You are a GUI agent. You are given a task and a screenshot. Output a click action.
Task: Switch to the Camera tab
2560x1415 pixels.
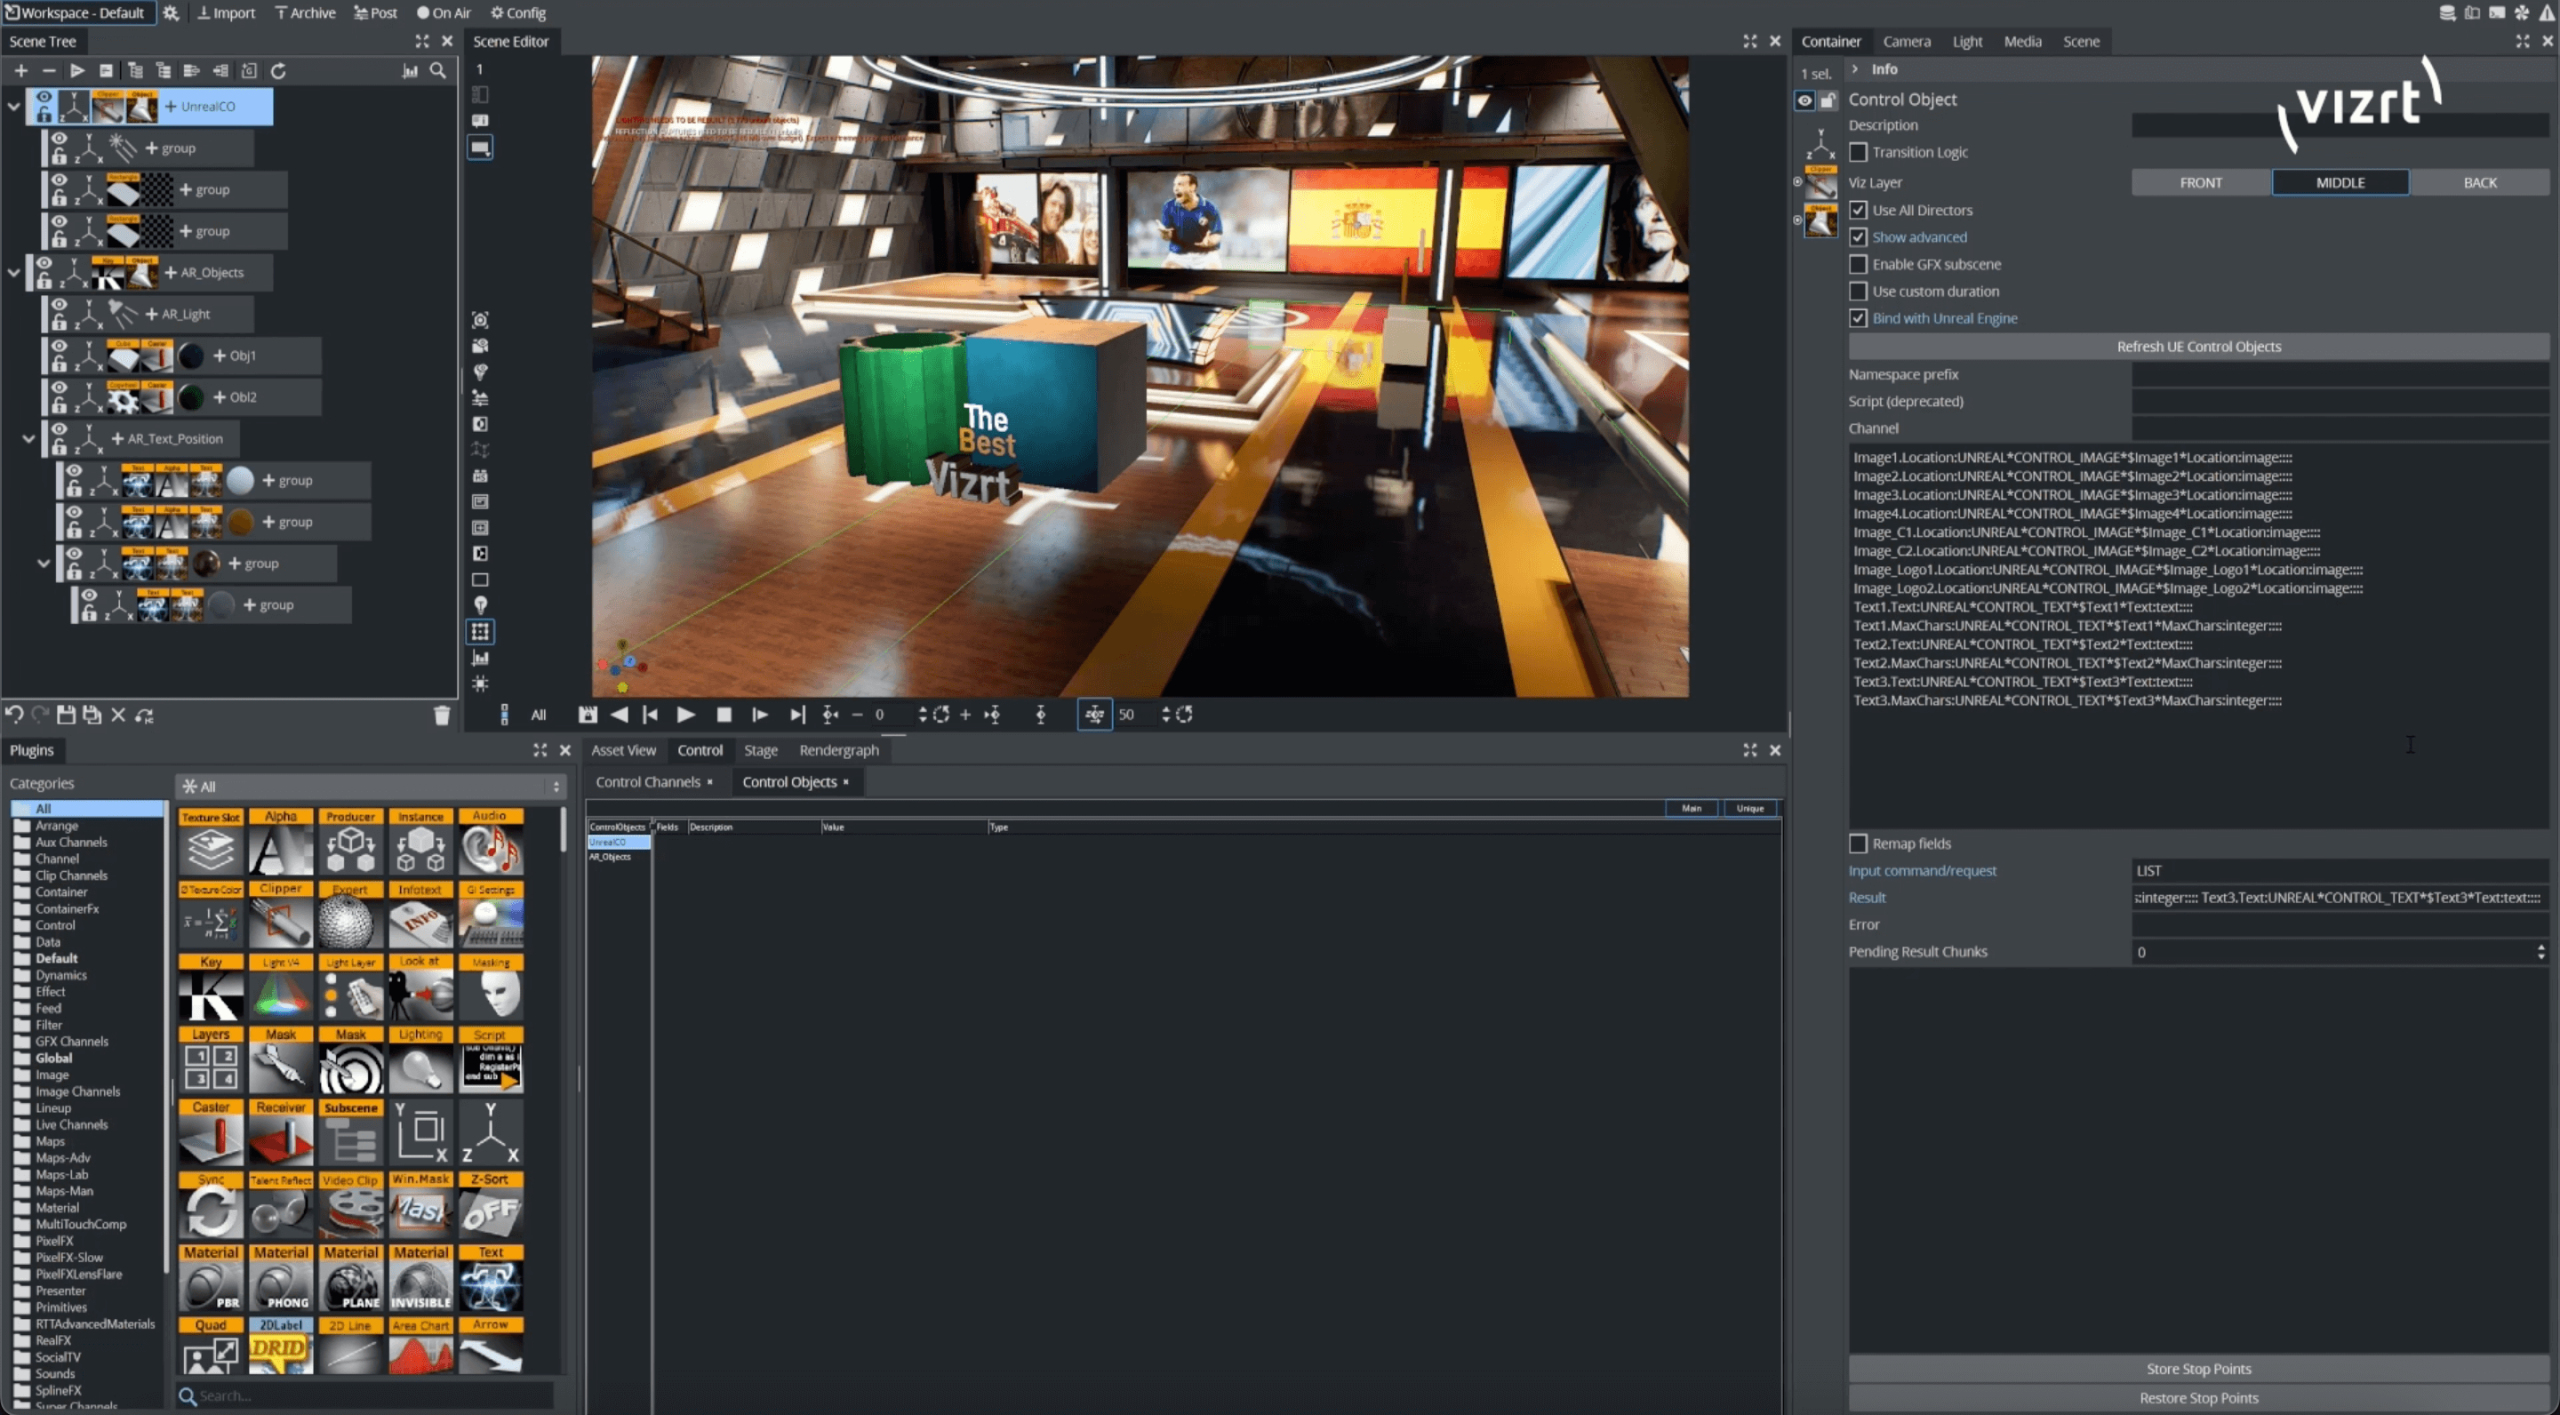tap(1906, 41)
